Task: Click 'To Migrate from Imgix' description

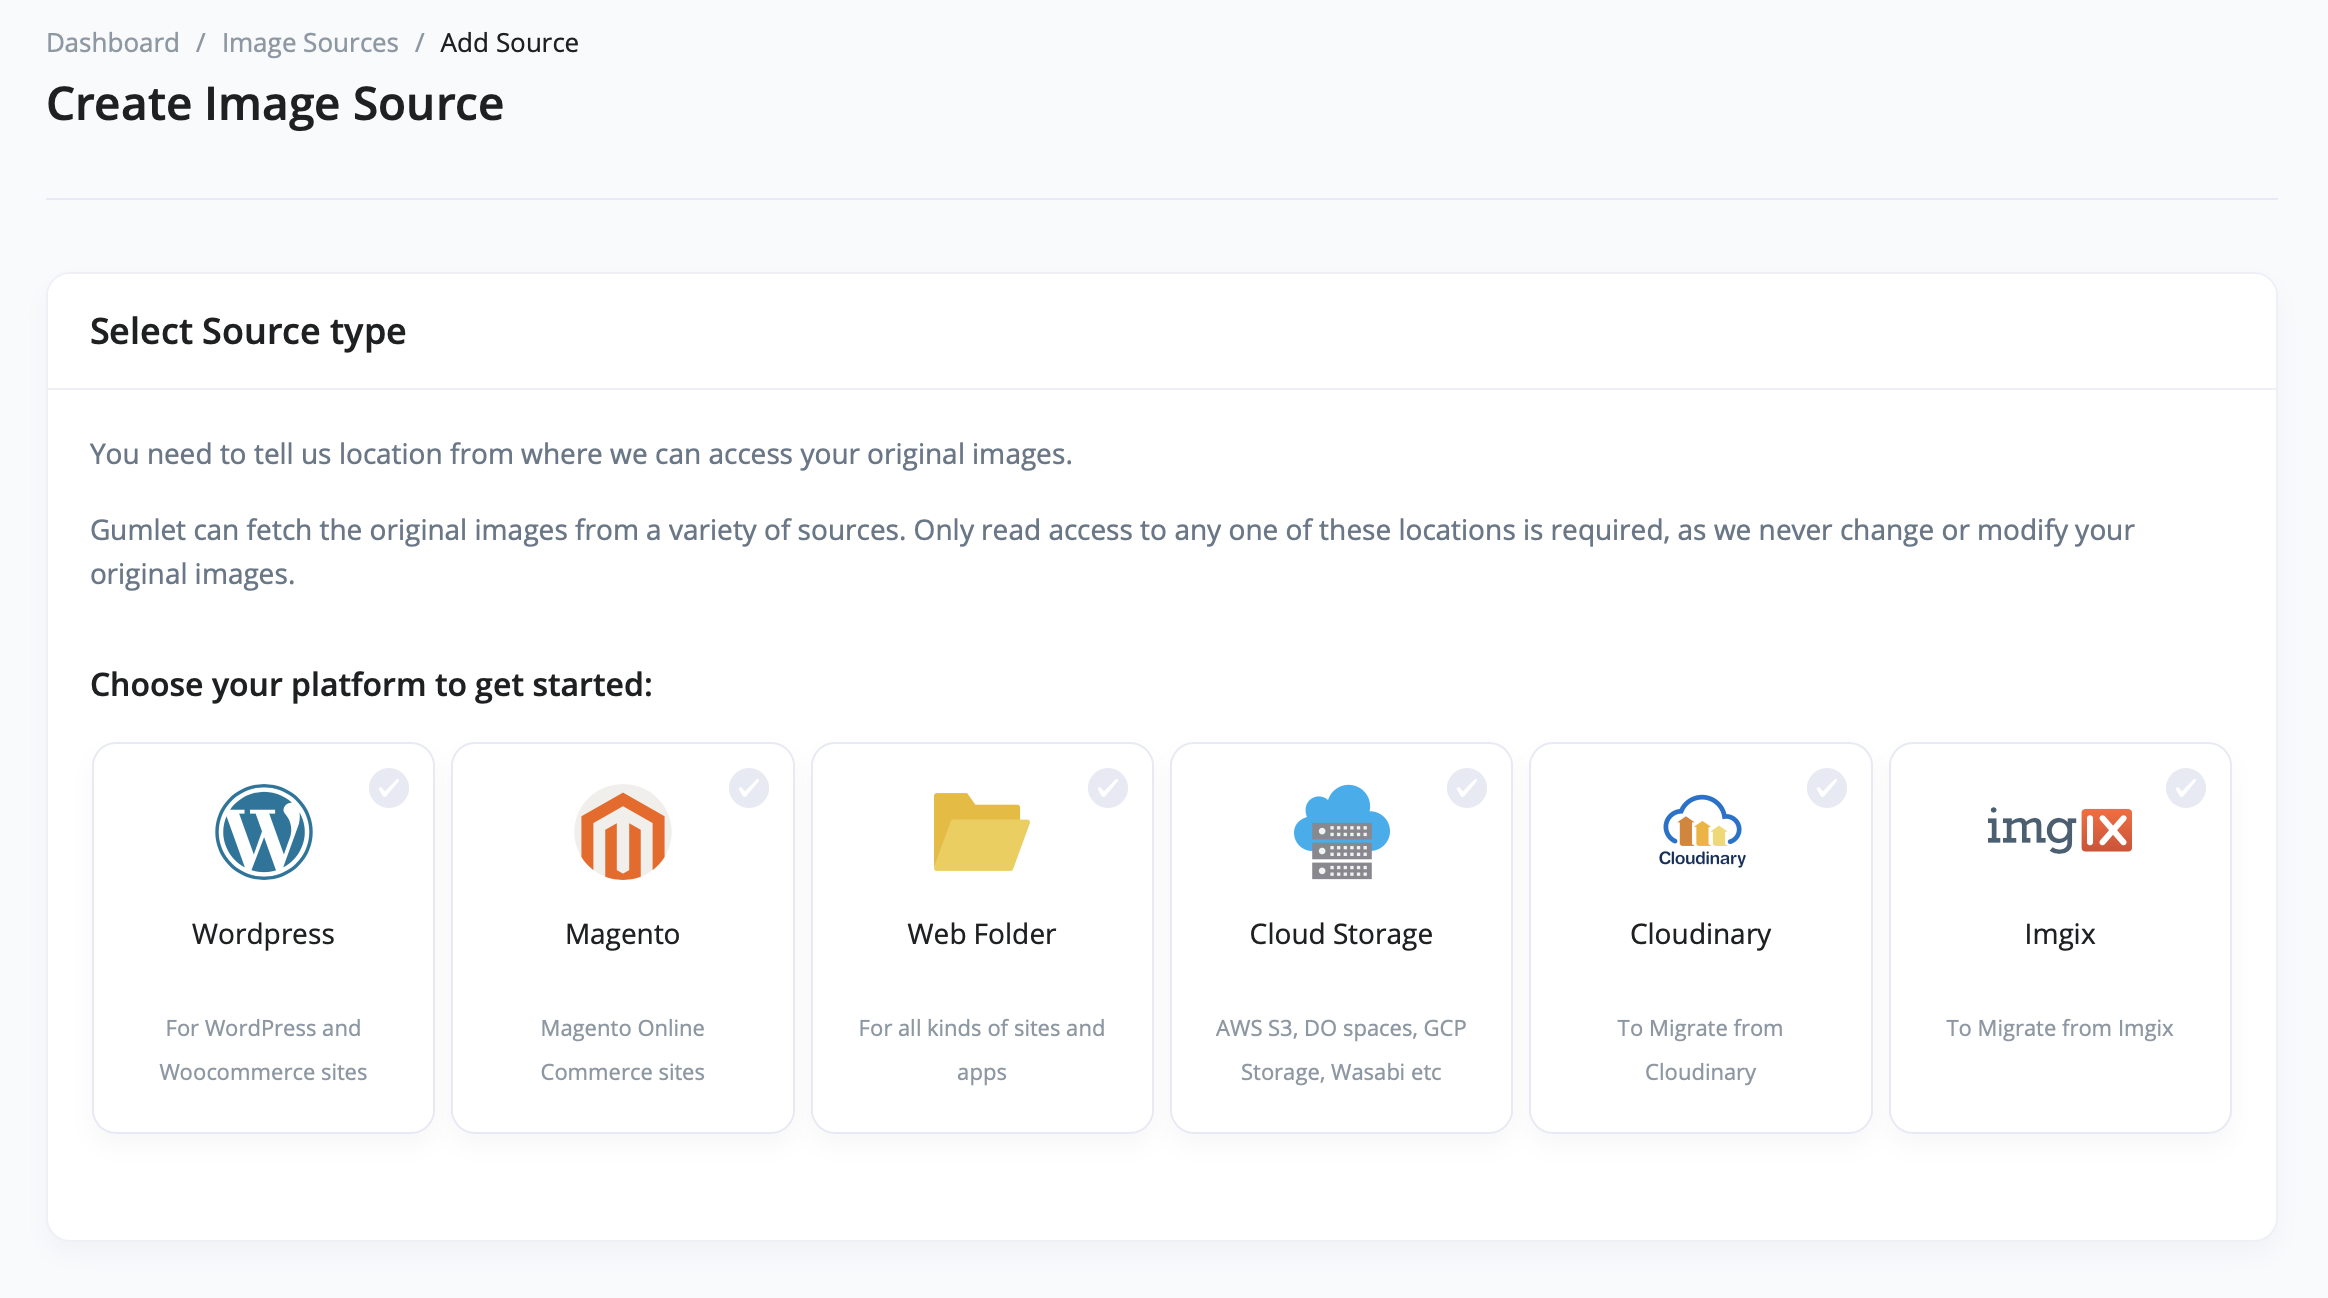Action: point(2059,1028)
